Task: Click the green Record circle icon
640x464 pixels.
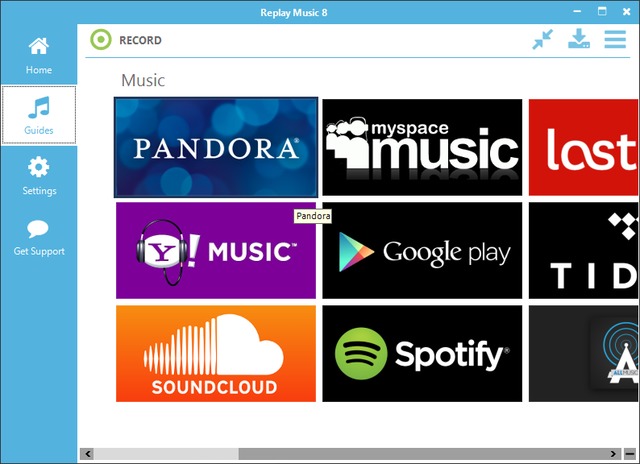Action: coord(100,41)
